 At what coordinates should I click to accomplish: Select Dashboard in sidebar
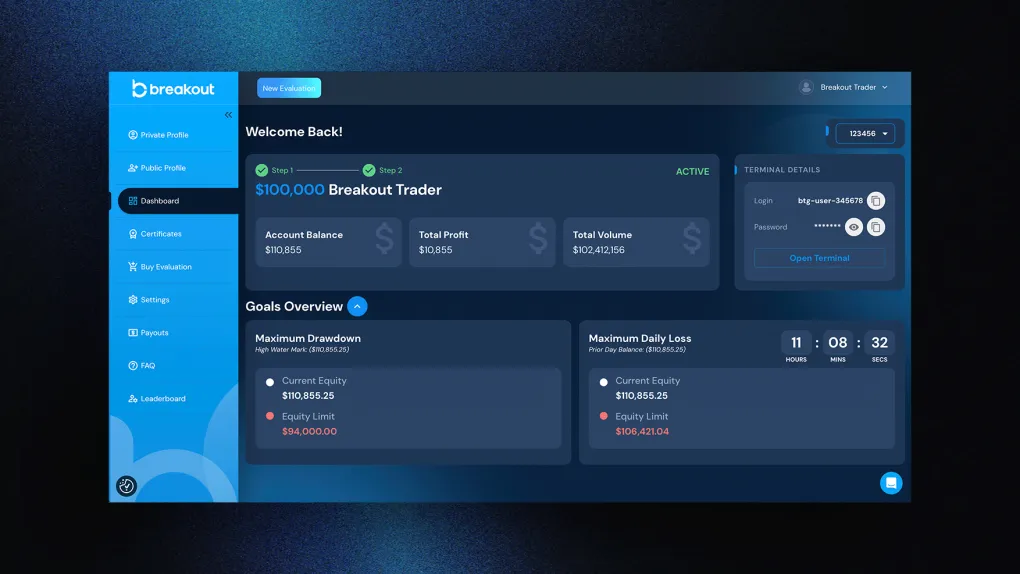(x=178, y=200)
